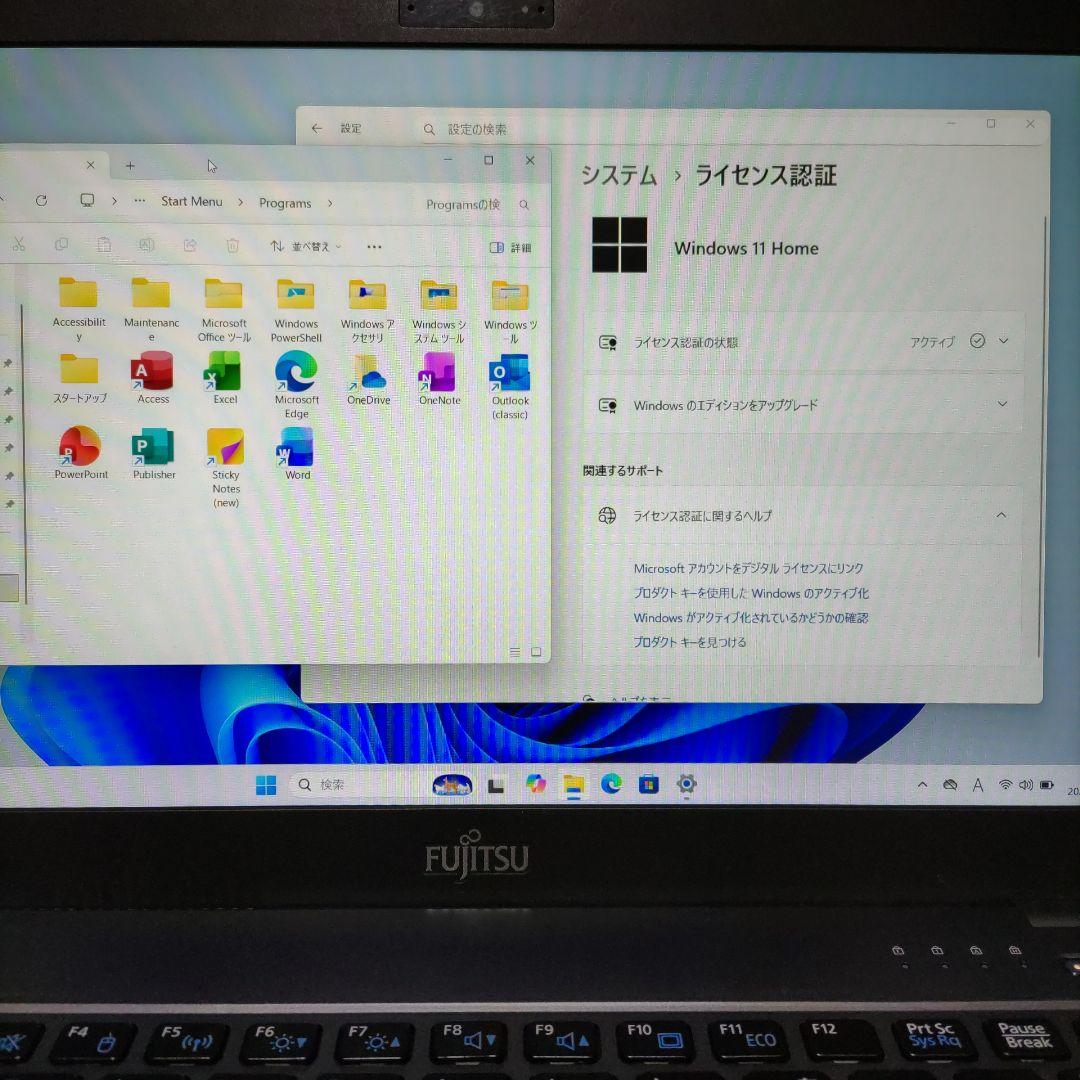The width and height of the screenshot is (1080, 1080).
Task: Click the Cut icon in Explorer toolbar
Action: tap(18, 245)
